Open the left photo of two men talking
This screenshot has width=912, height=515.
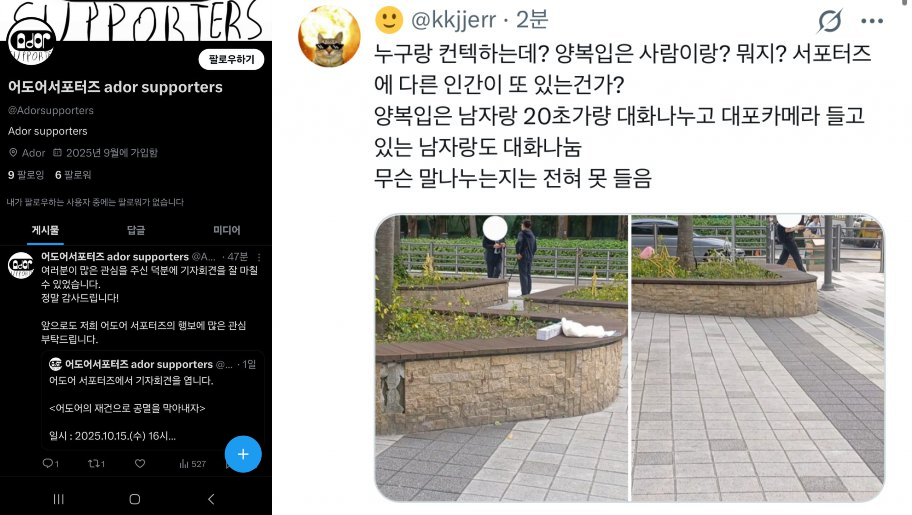coord(501,357)
